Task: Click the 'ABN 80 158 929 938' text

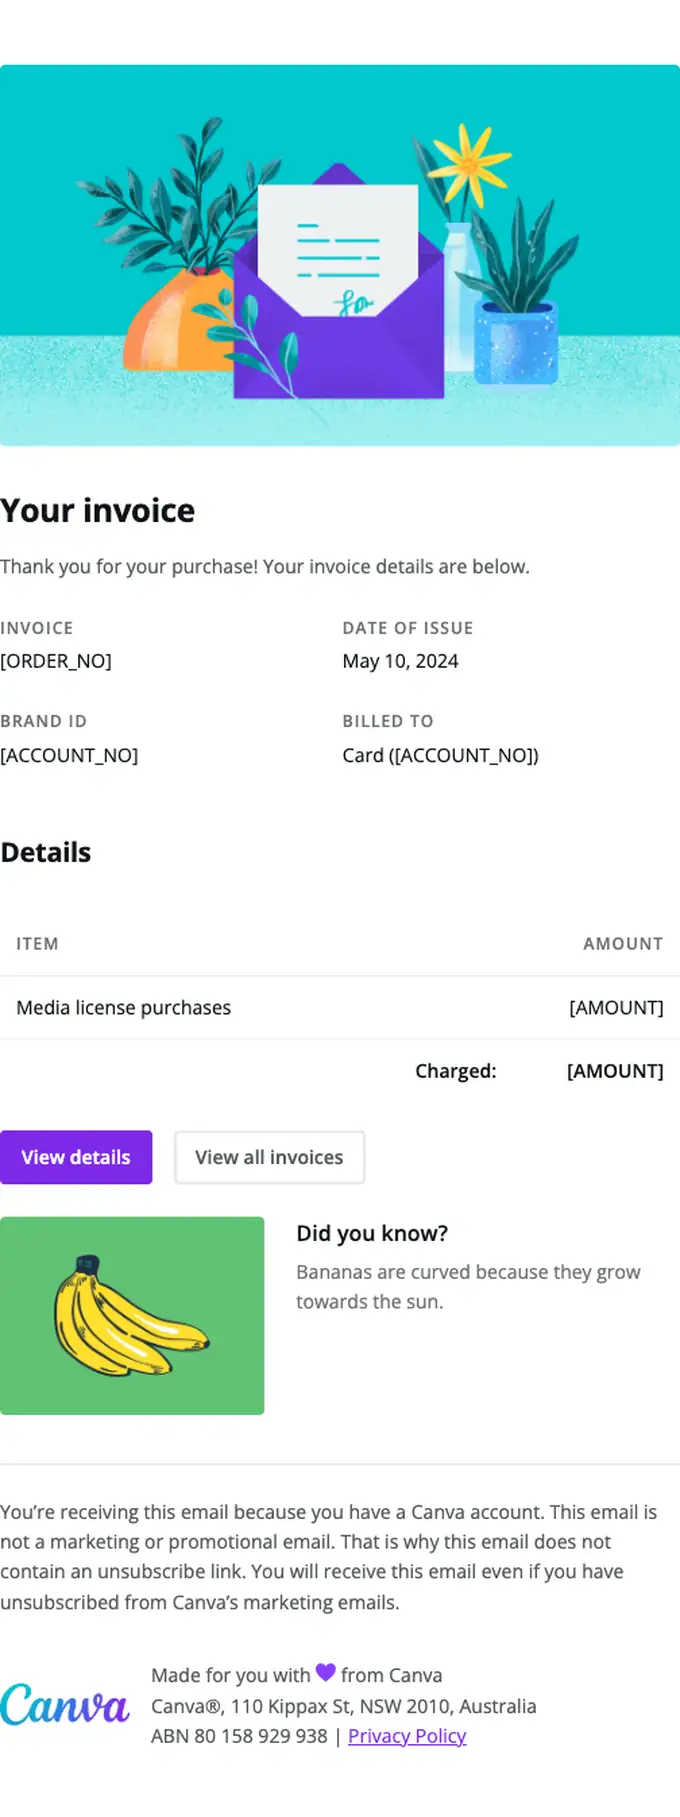Action: tap(239, 1736)
